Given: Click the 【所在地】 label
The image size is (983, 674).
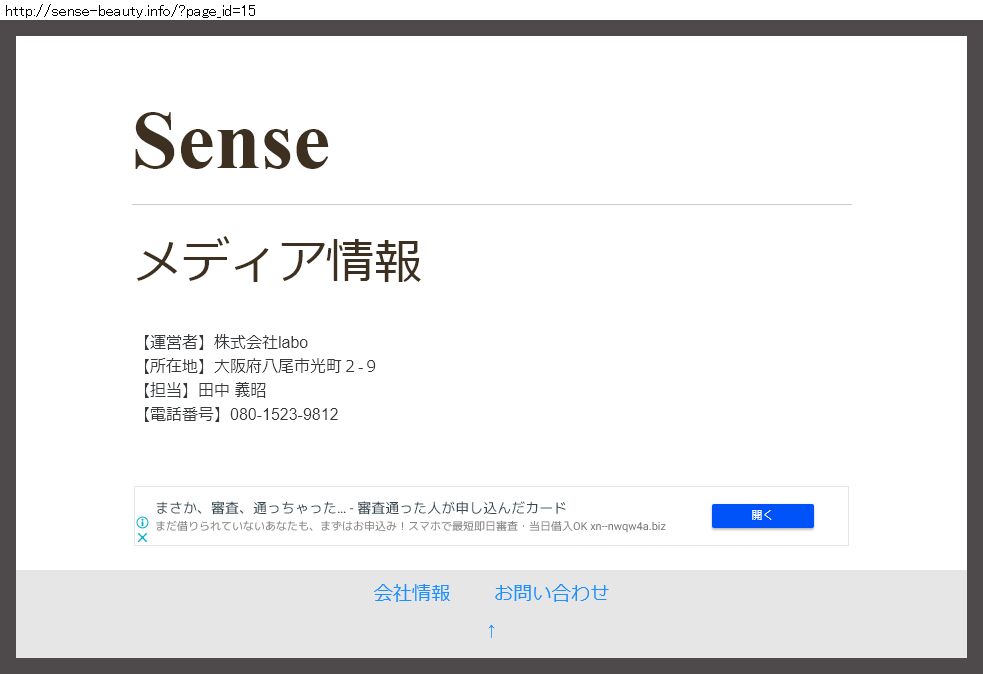Looking at the screenshot, I should click(x=173, y=366).
